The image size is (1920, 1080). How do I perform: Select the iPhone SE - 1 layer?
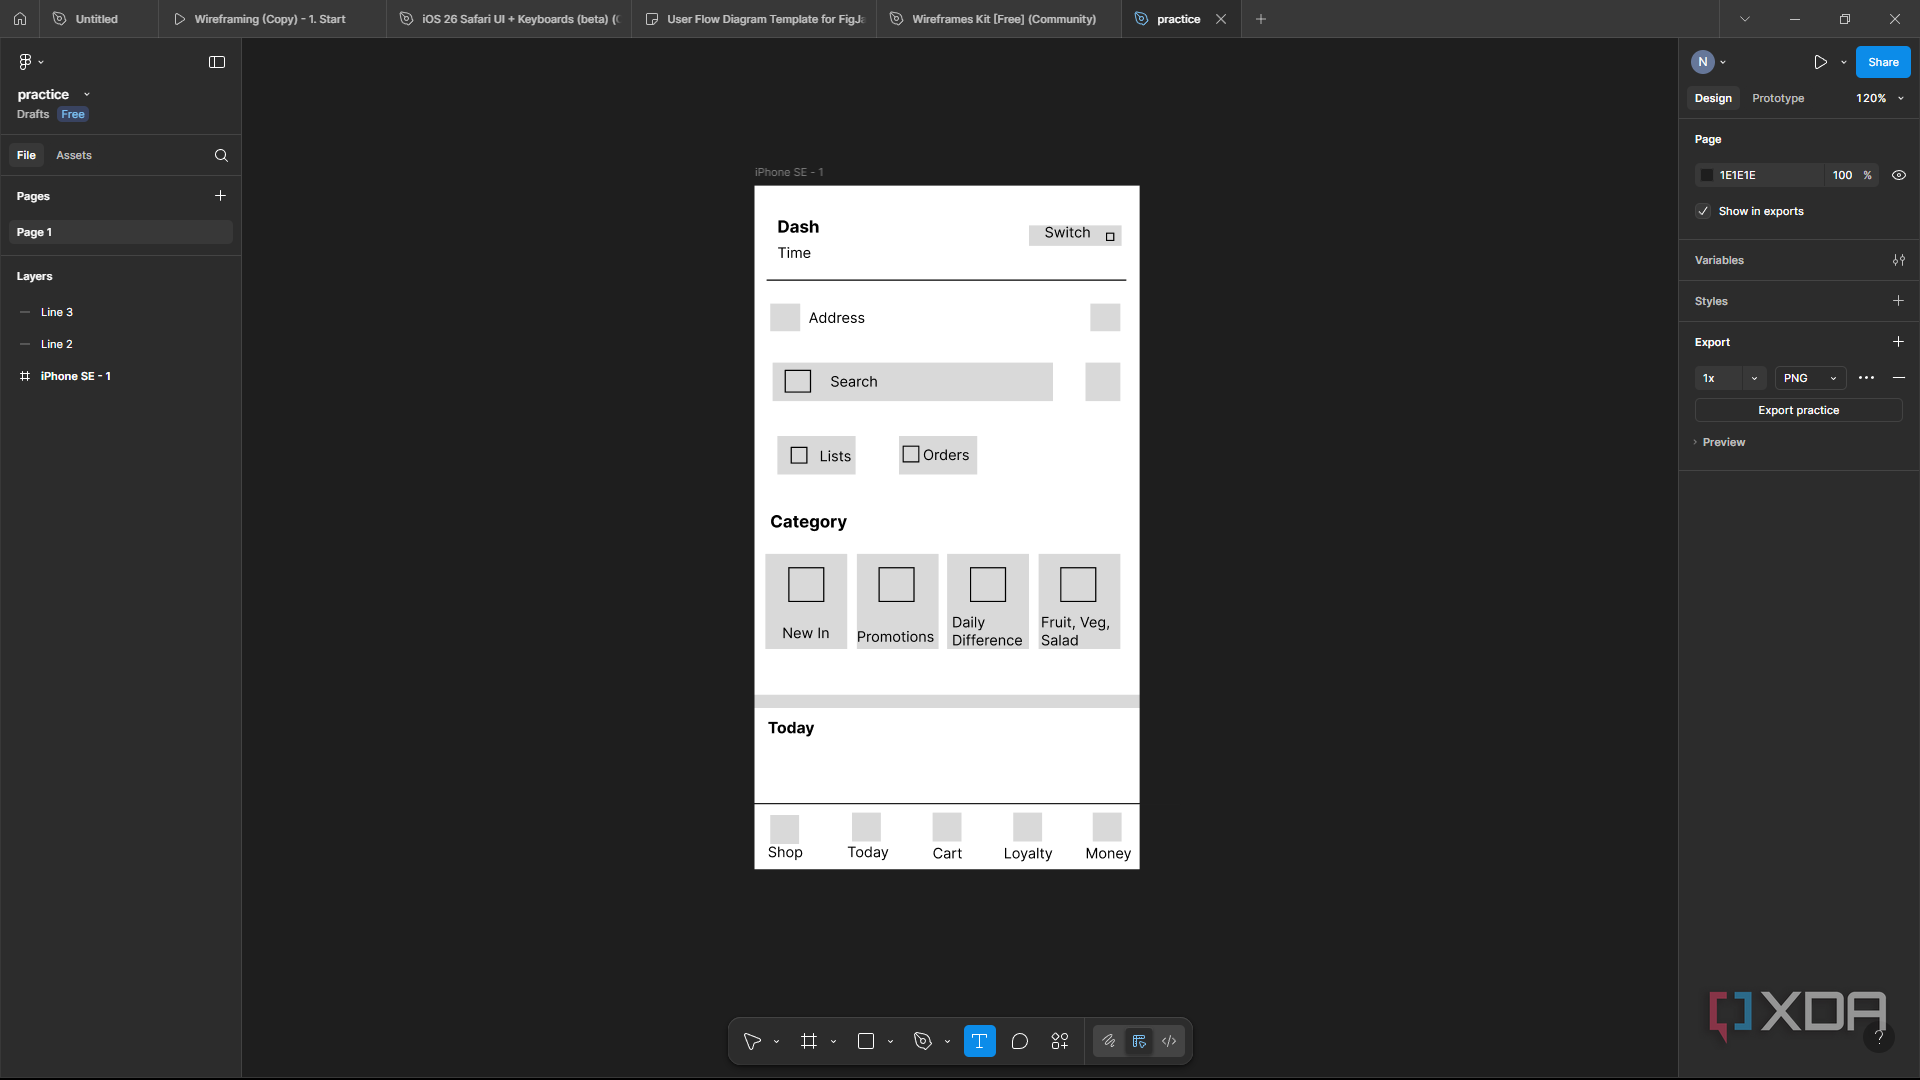[120, 376]
